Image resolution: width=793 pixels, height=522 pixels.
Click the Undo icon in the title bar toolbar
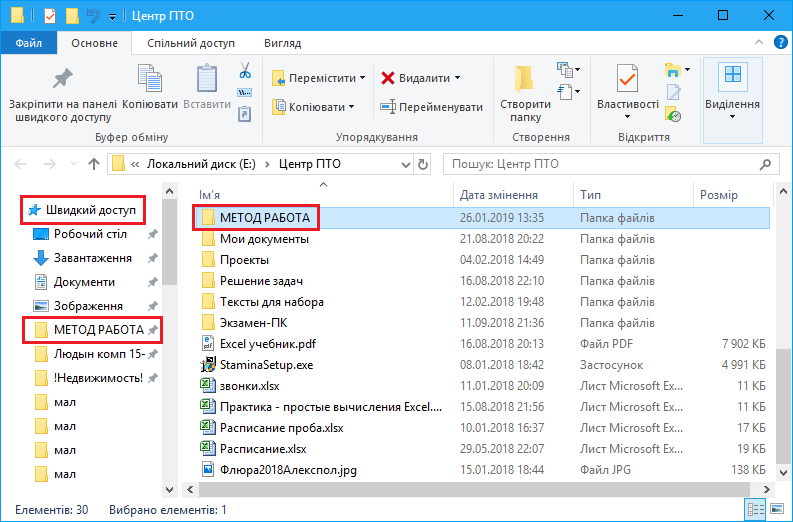tap(93, 16)
